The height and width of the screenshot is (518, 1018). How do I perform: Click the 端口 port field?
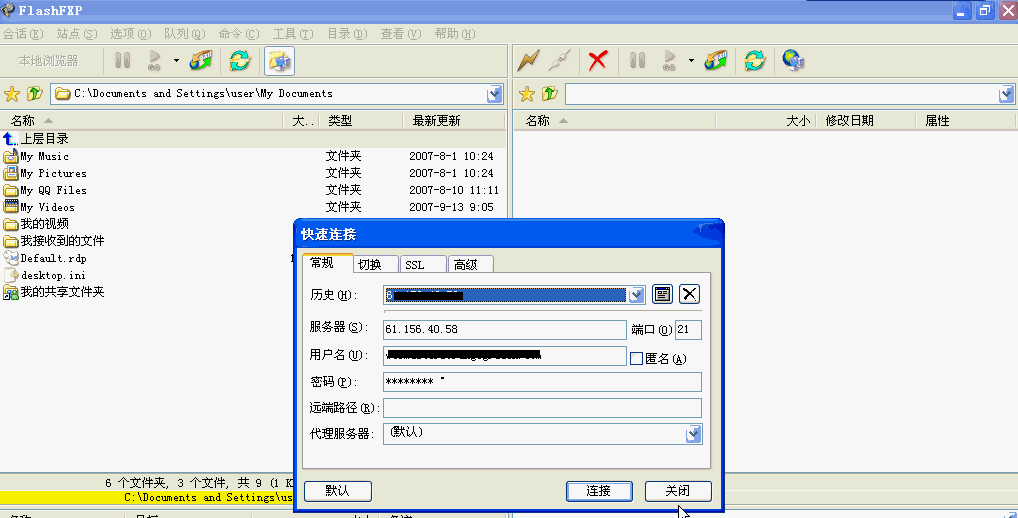coord(688,330)
